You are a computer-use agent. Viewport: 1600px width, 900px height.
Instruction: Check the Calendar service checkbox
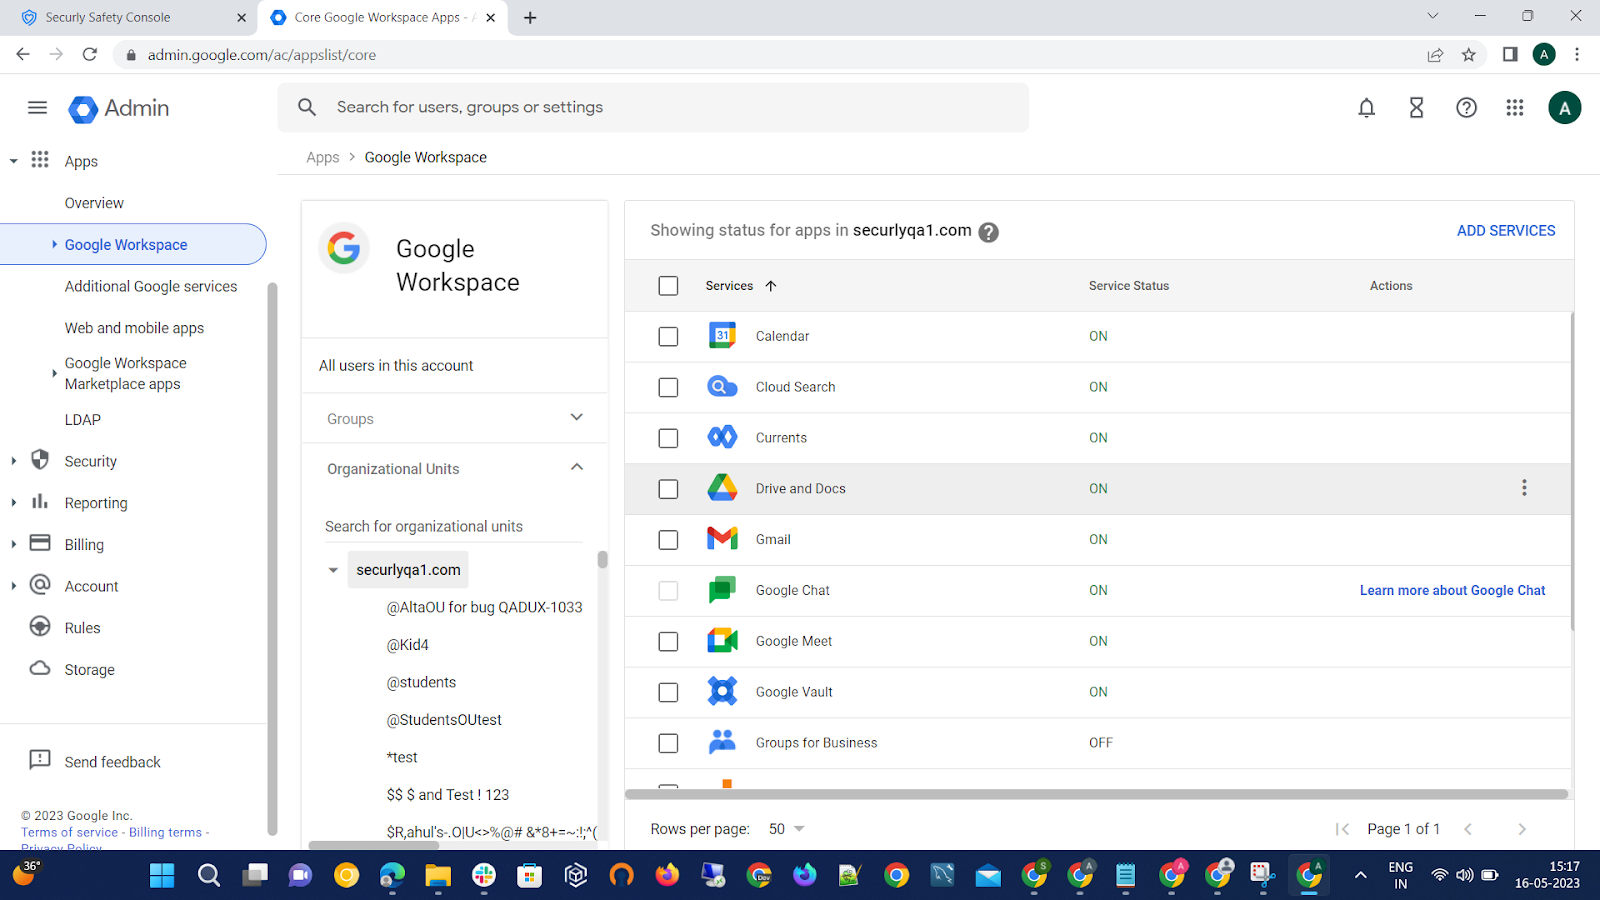click(668, 337)
